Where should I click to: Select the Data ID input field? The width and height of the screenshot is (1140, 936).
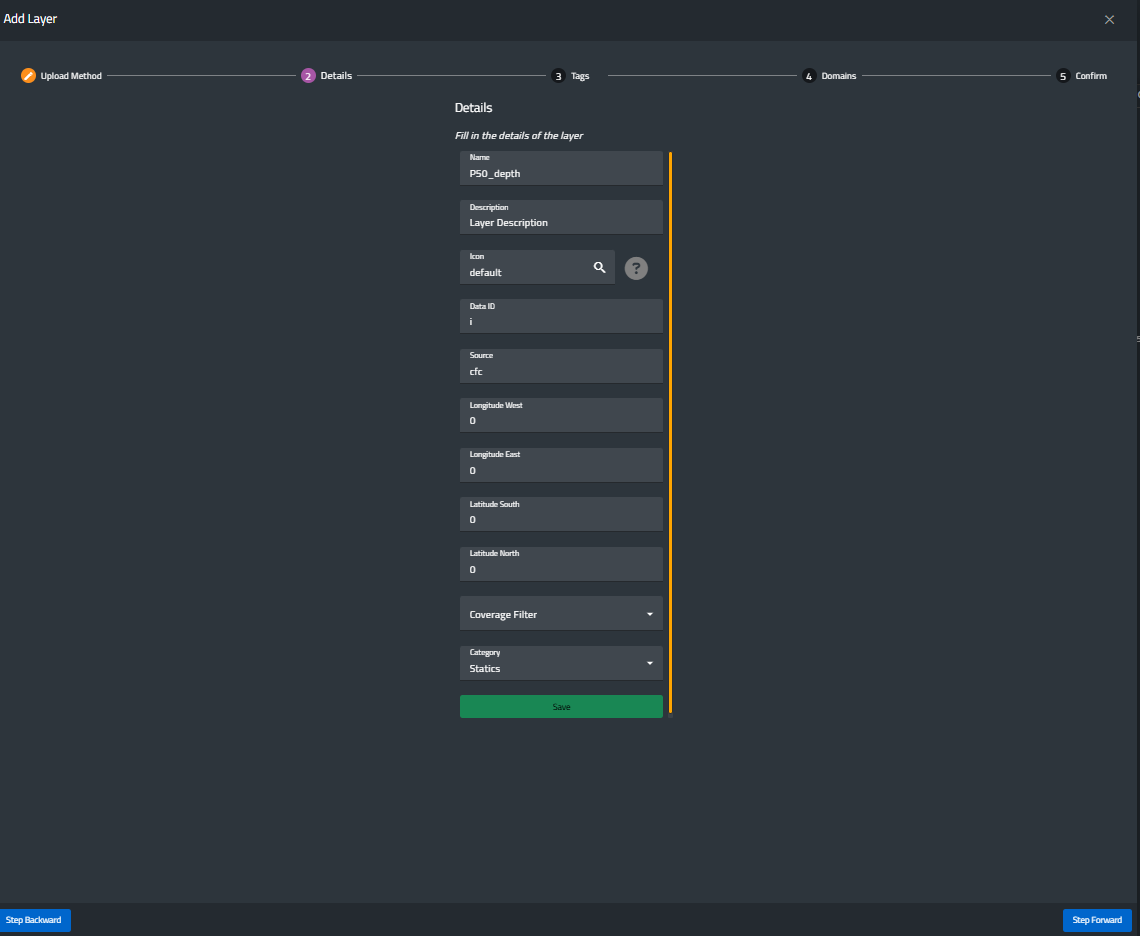[561, 321]
